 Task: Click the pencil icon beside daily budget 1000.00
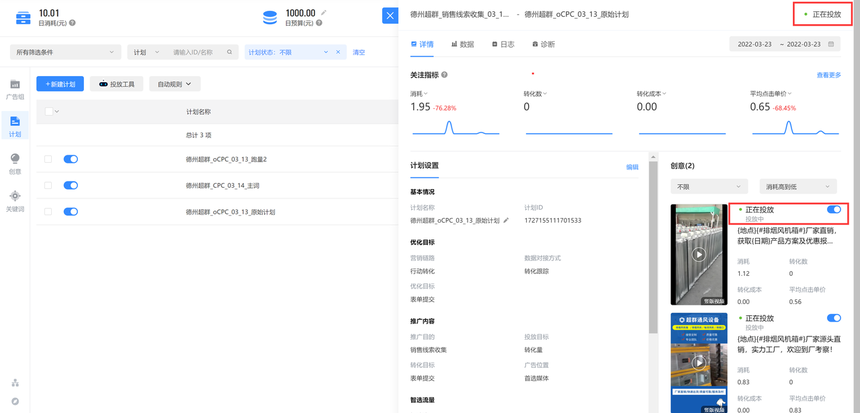[323, 13]
